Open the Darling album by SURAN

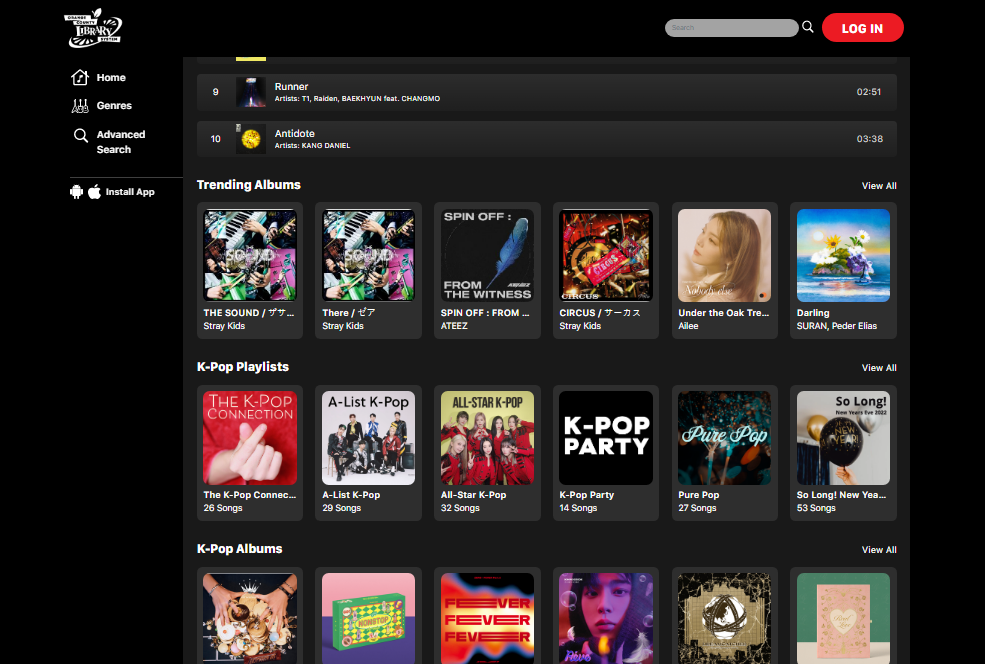[x=843, y=256]
